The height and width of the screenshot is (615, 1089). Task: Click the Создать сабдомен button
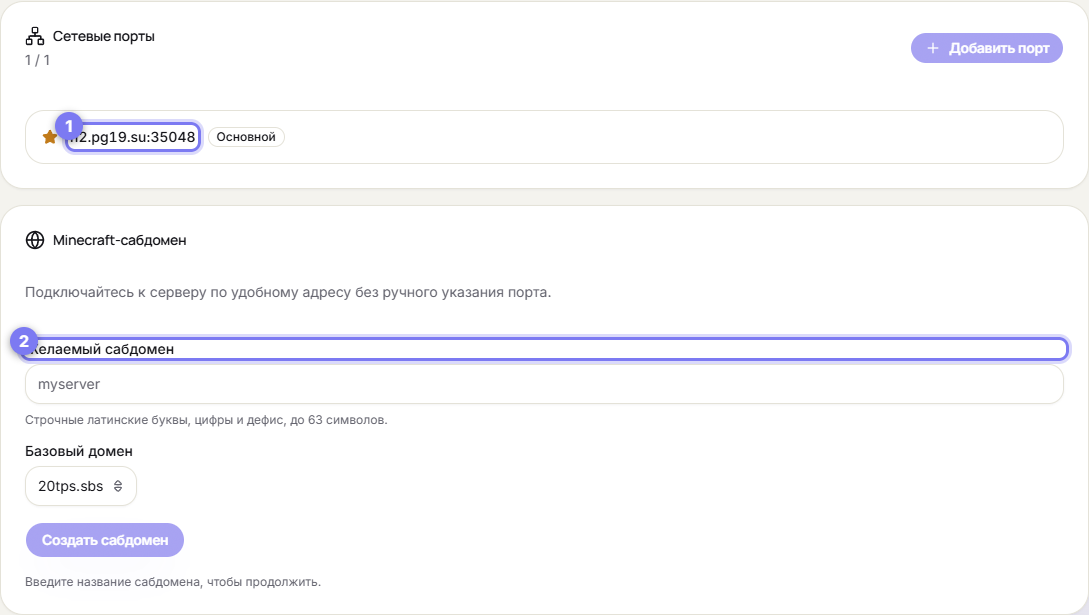[x=105, y=540]
